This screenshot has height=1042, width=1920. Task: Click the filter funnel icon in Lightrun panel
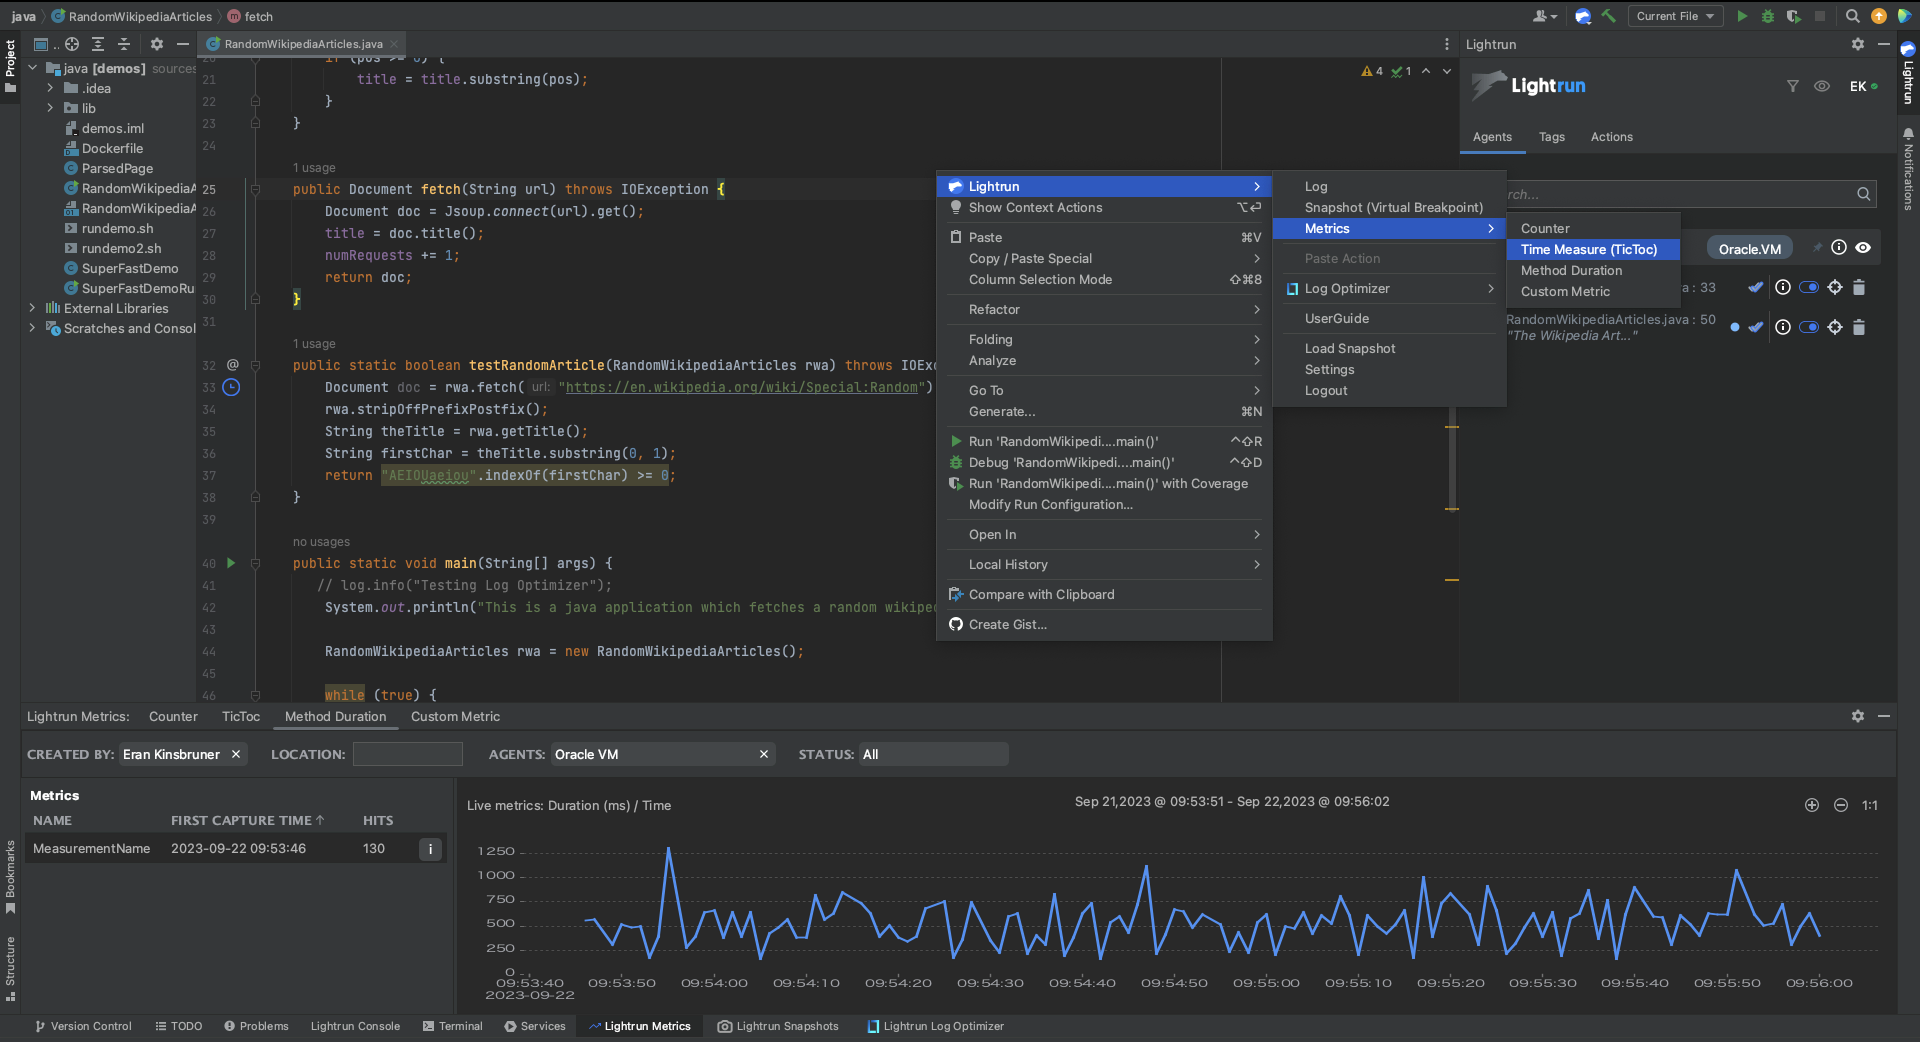(1793, 86)
